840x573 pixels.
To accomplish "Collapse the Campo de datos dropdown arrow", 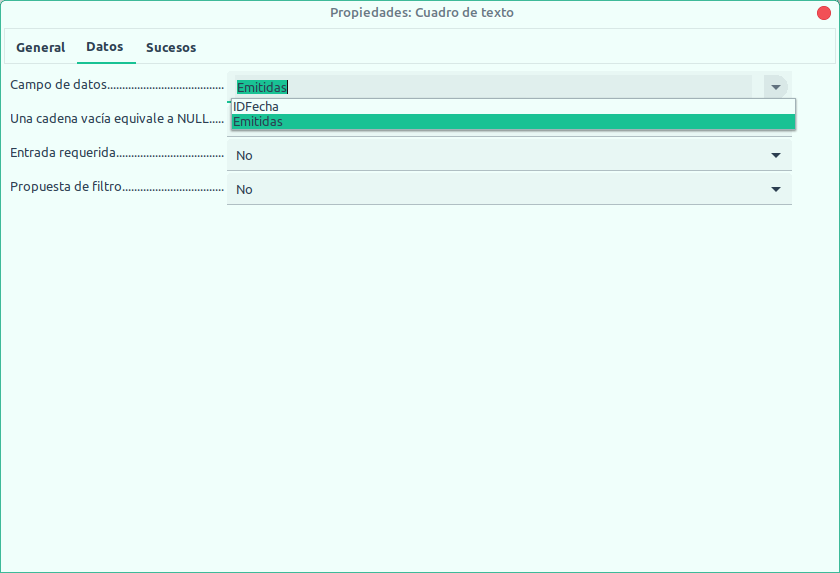I will [x=775, y=87].
